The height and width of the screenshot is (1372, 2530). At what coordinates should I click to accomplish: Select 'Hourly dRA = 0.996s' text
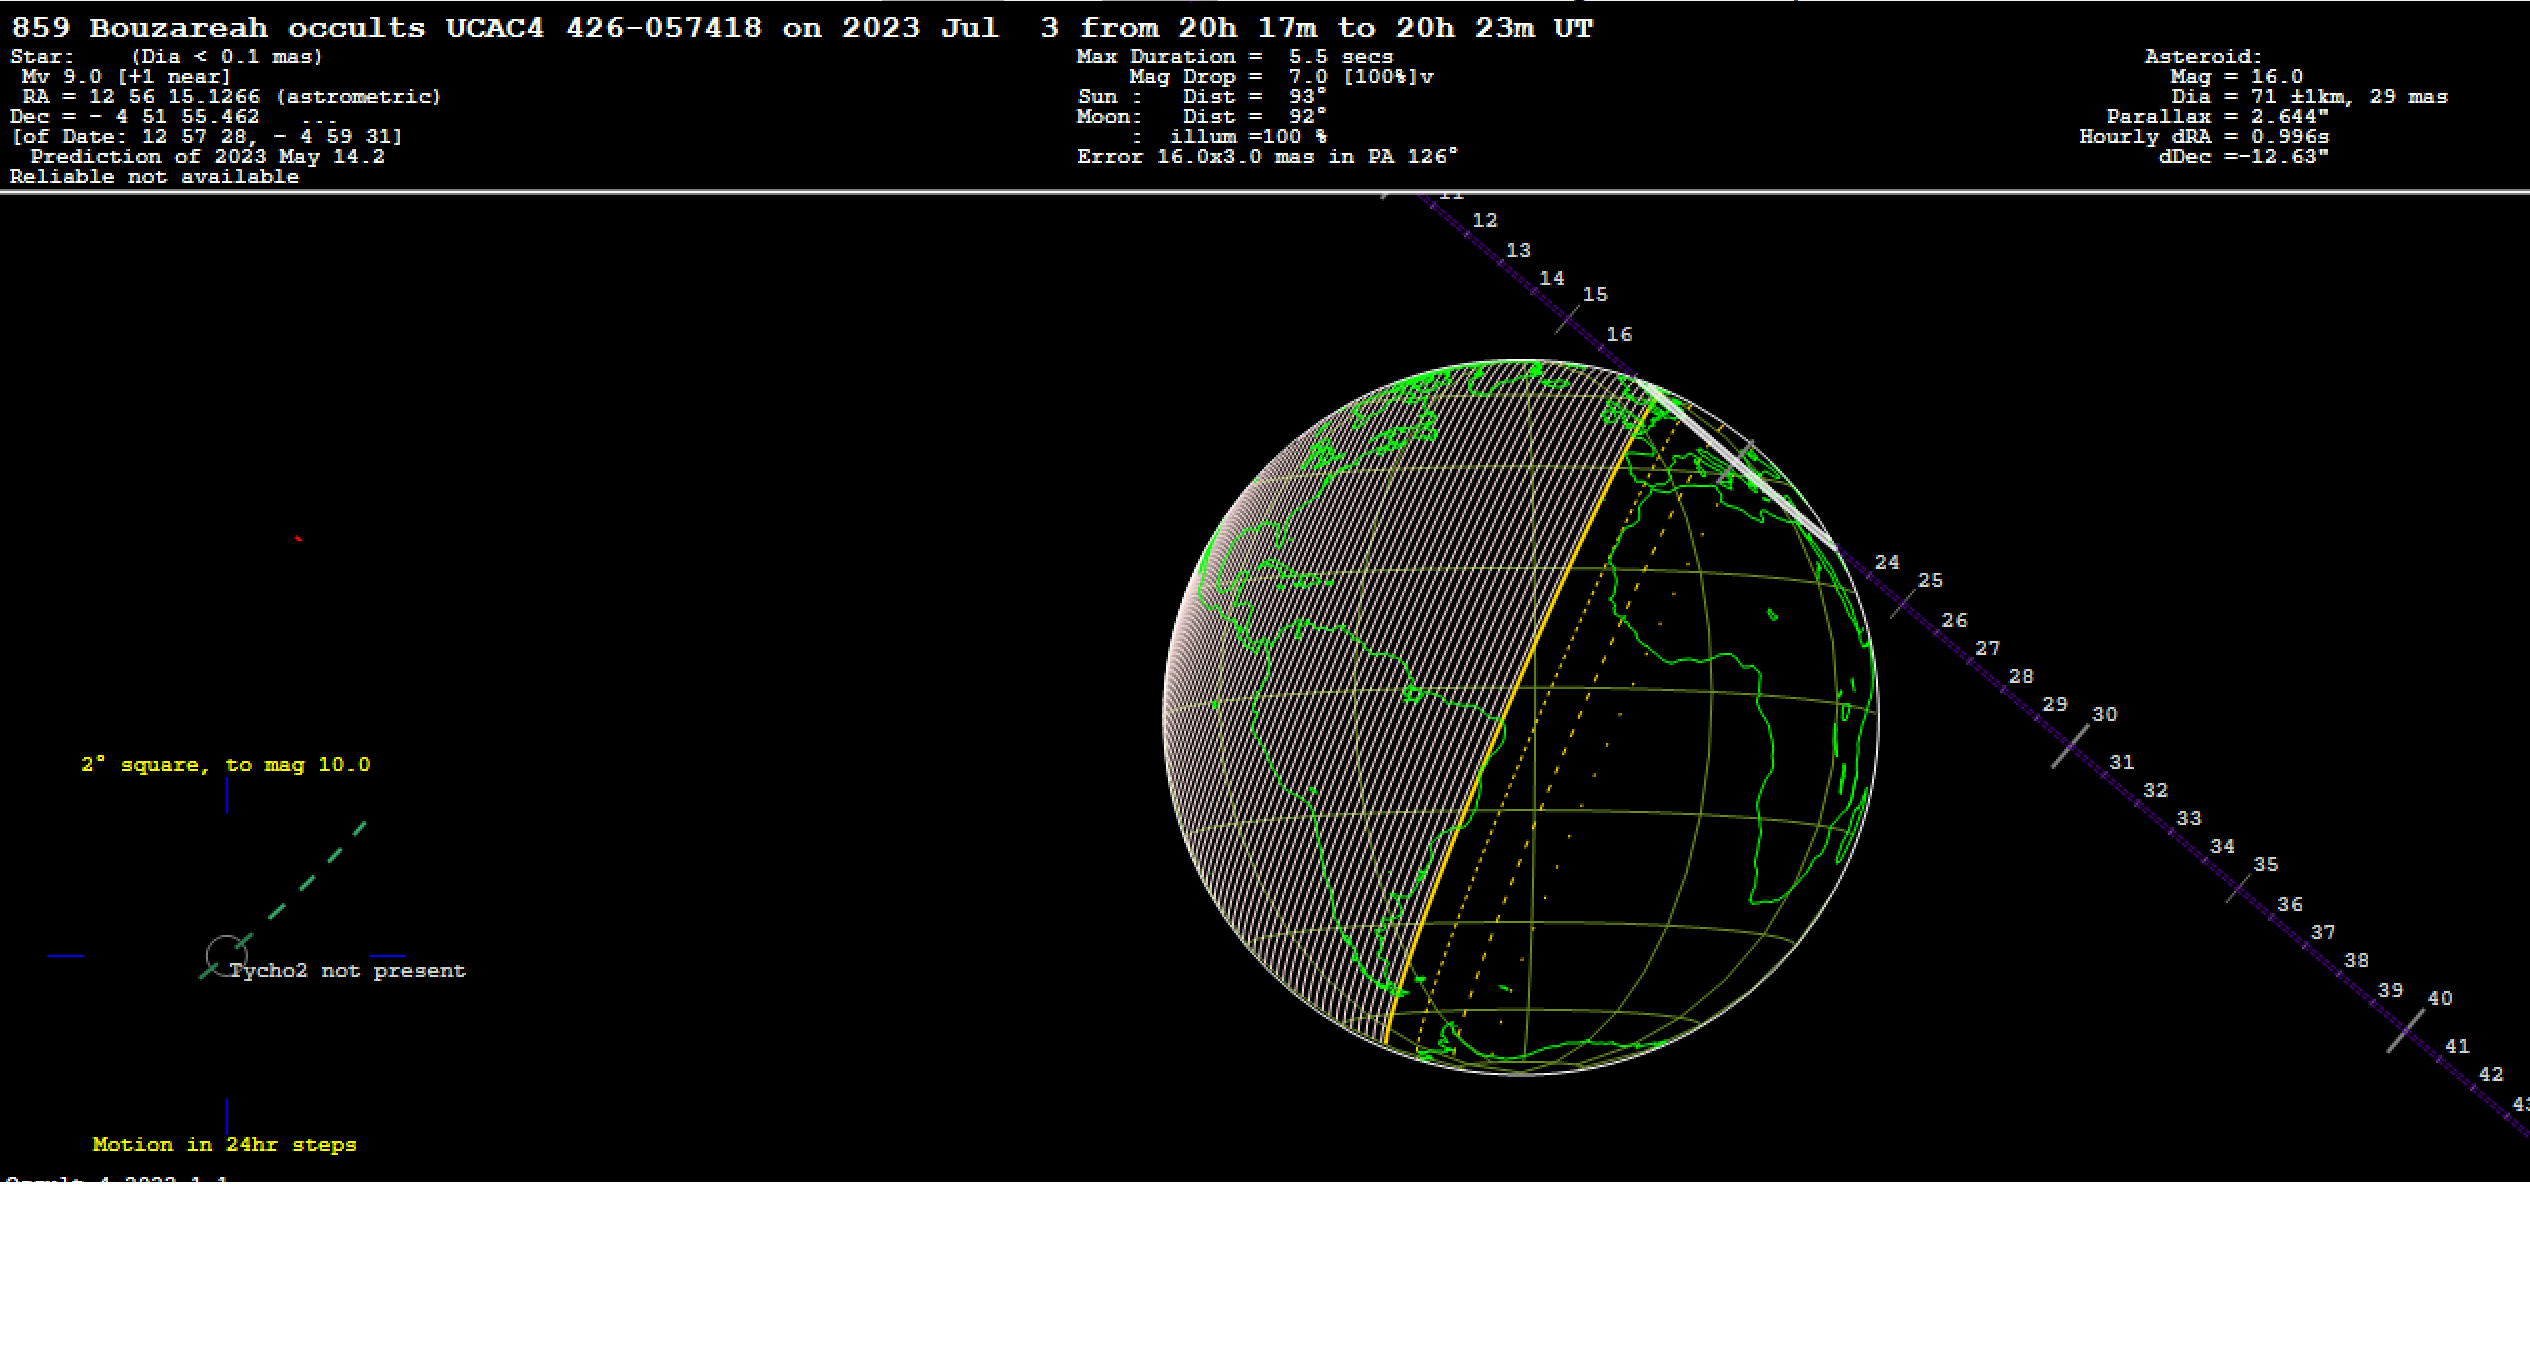[2204, 137]
